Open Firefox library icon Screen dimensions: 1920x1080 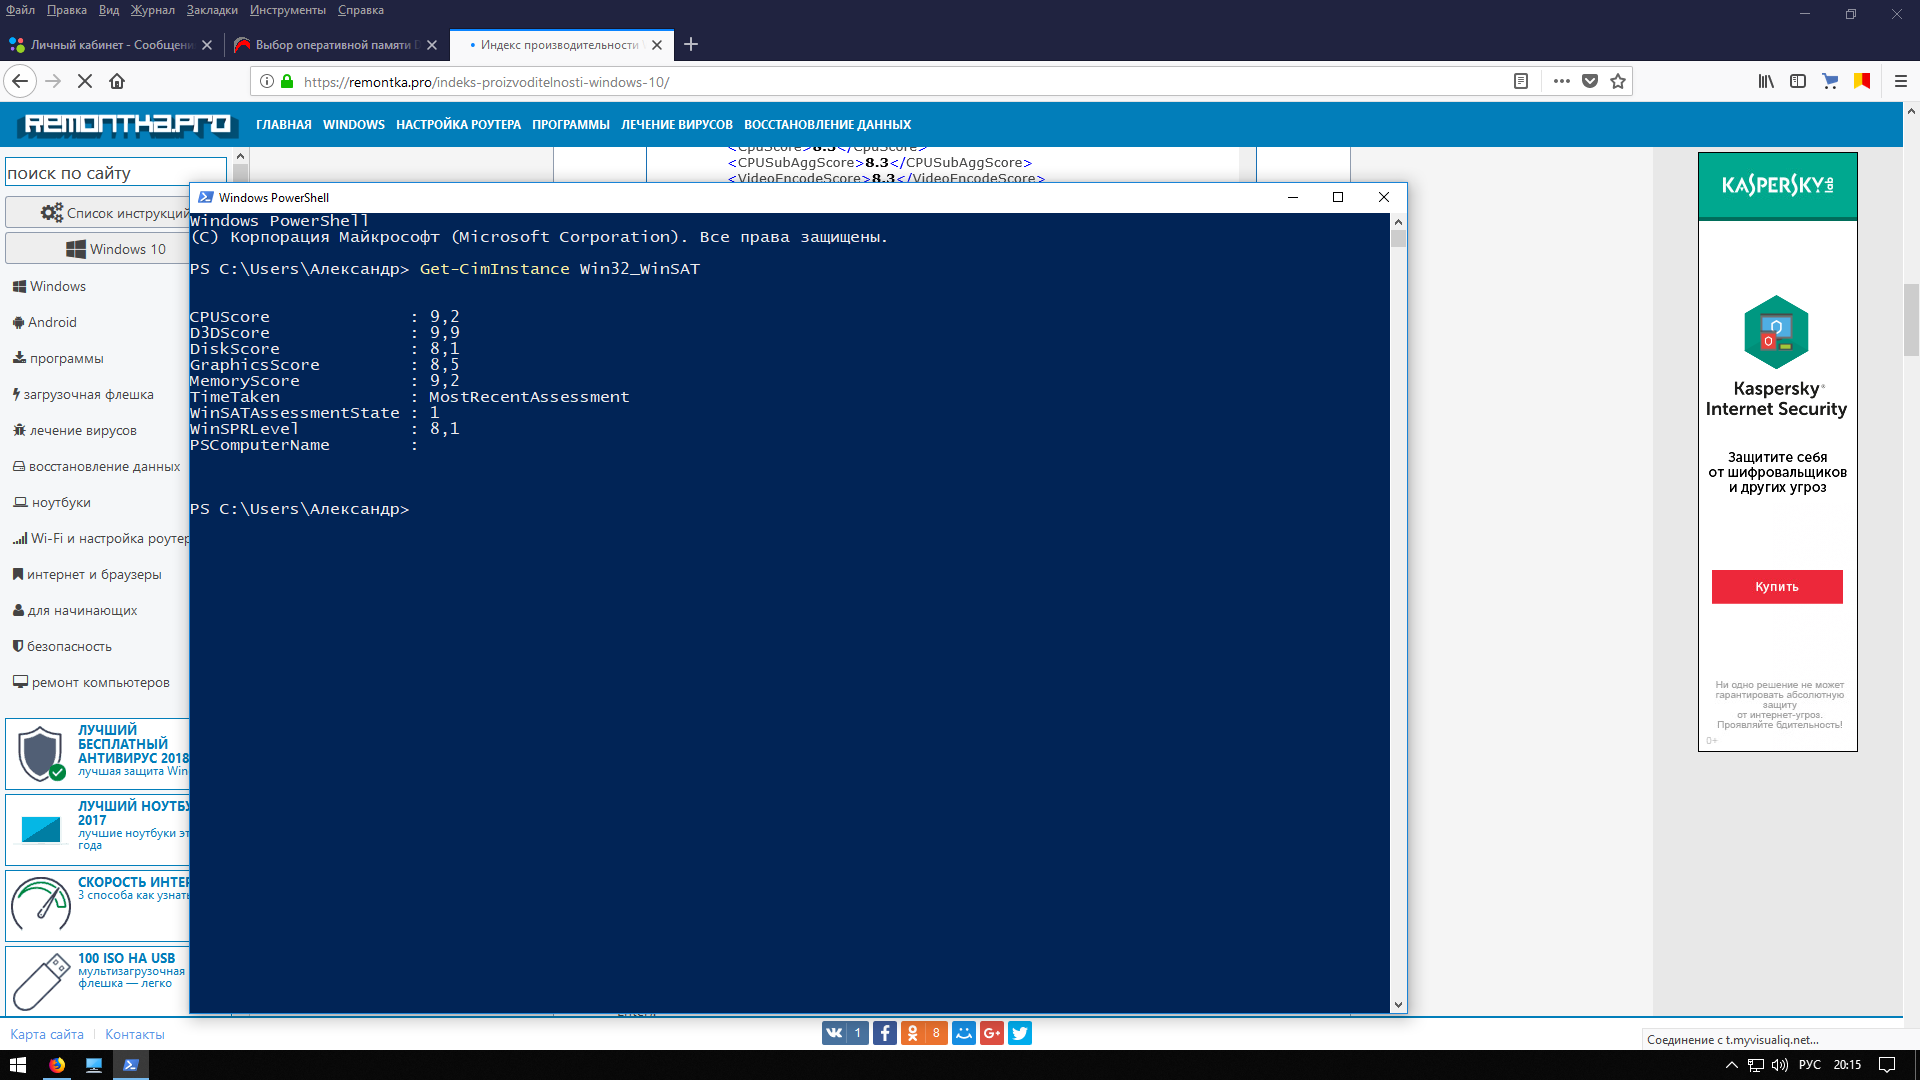(x=1766, y=82)
